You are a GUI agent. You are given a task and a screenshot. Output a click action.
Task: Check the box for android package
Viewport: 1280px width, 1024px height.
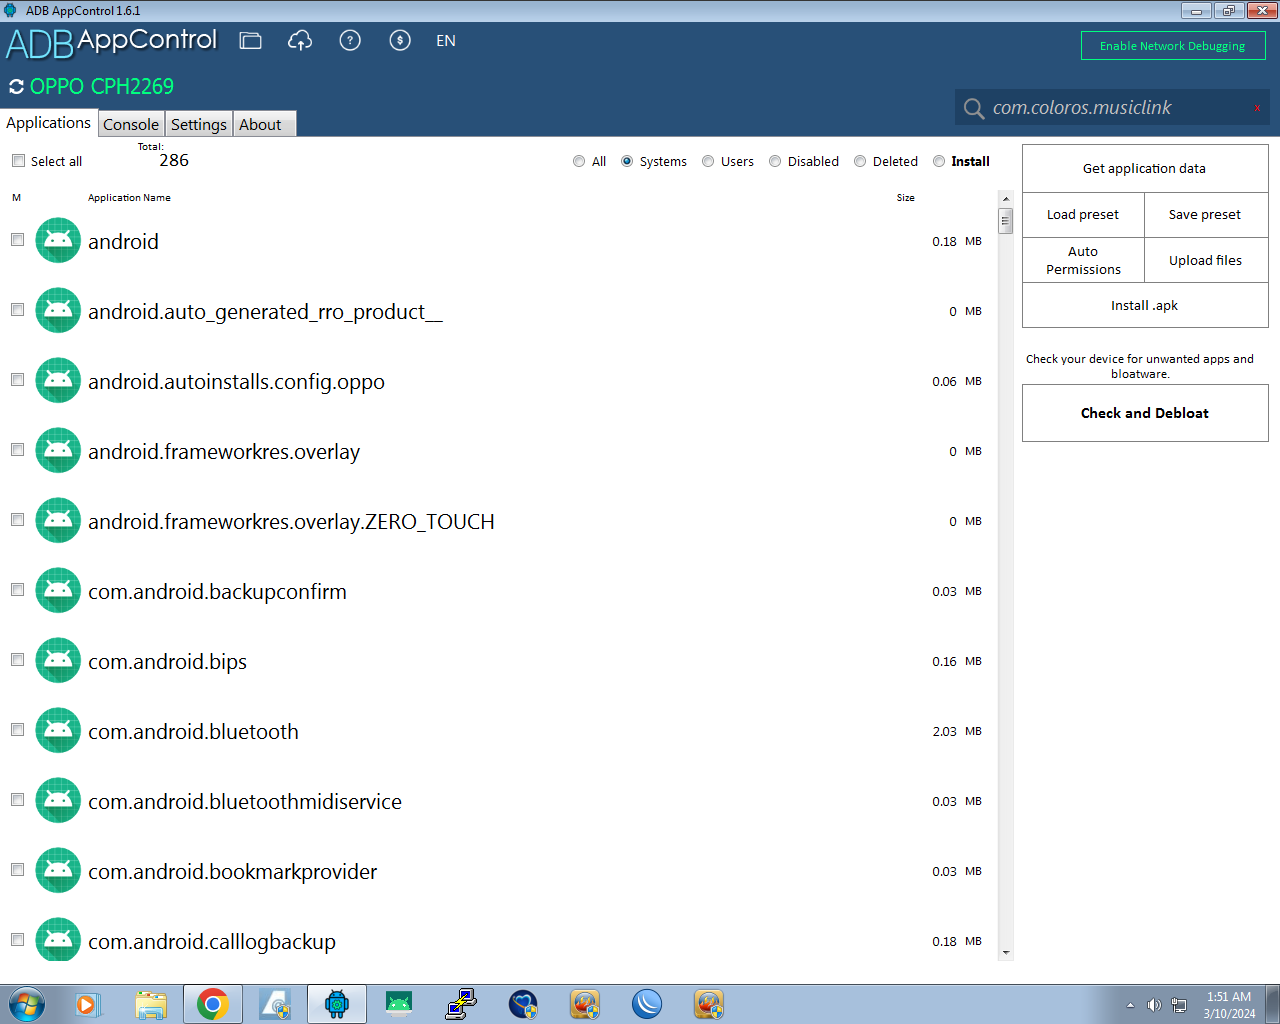click(17, 240)
